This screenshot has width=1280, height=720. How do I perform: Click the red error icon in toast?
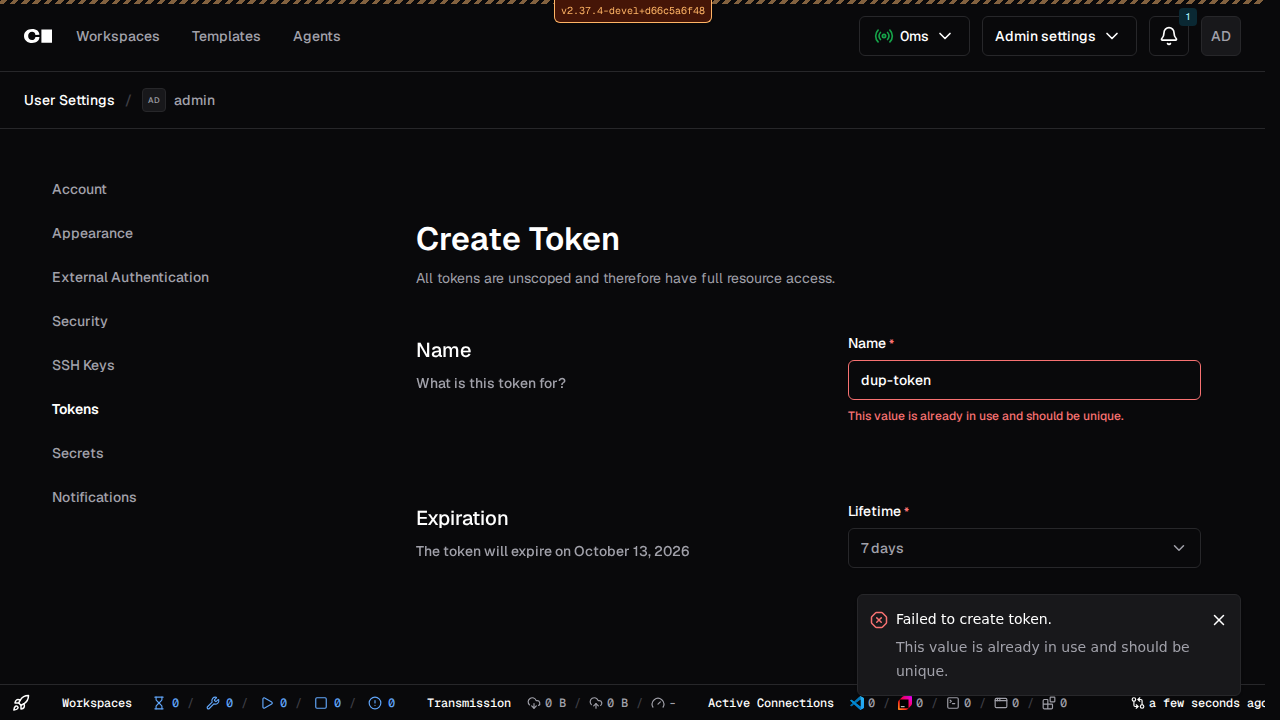tap(879, 620)
